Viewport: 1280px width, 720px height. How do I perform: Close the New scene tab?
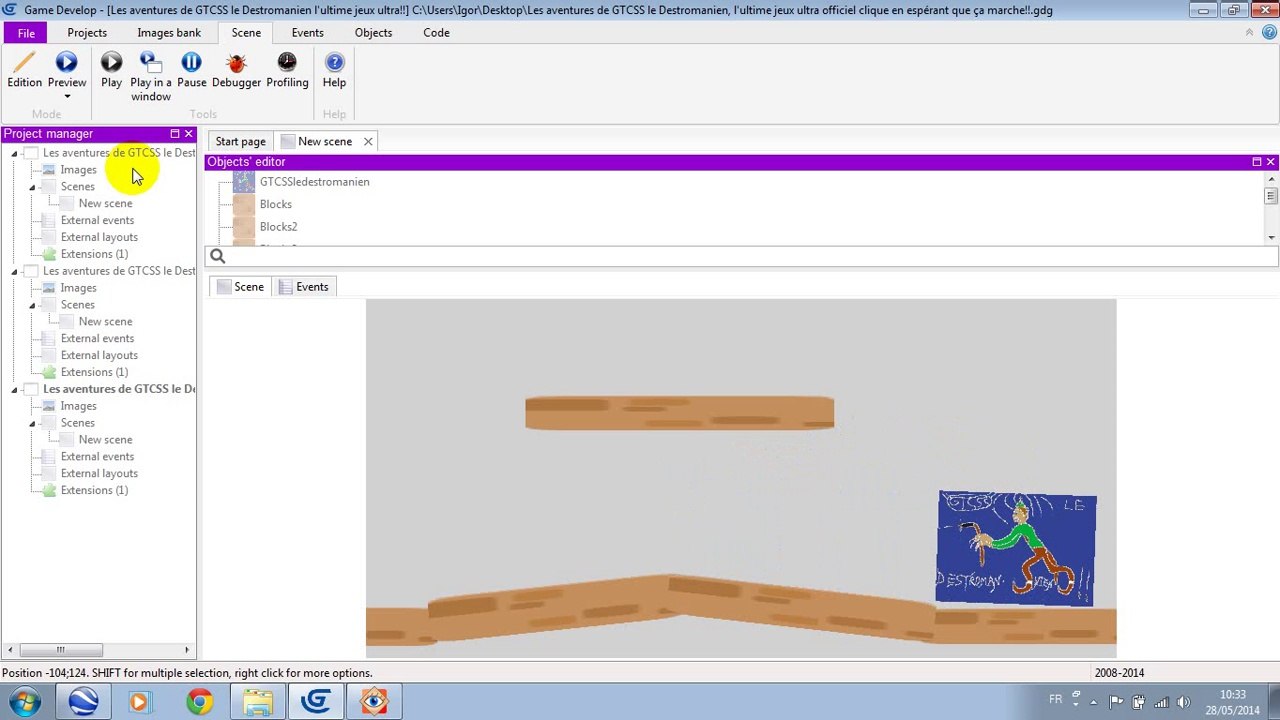click(x=368, y=141)
